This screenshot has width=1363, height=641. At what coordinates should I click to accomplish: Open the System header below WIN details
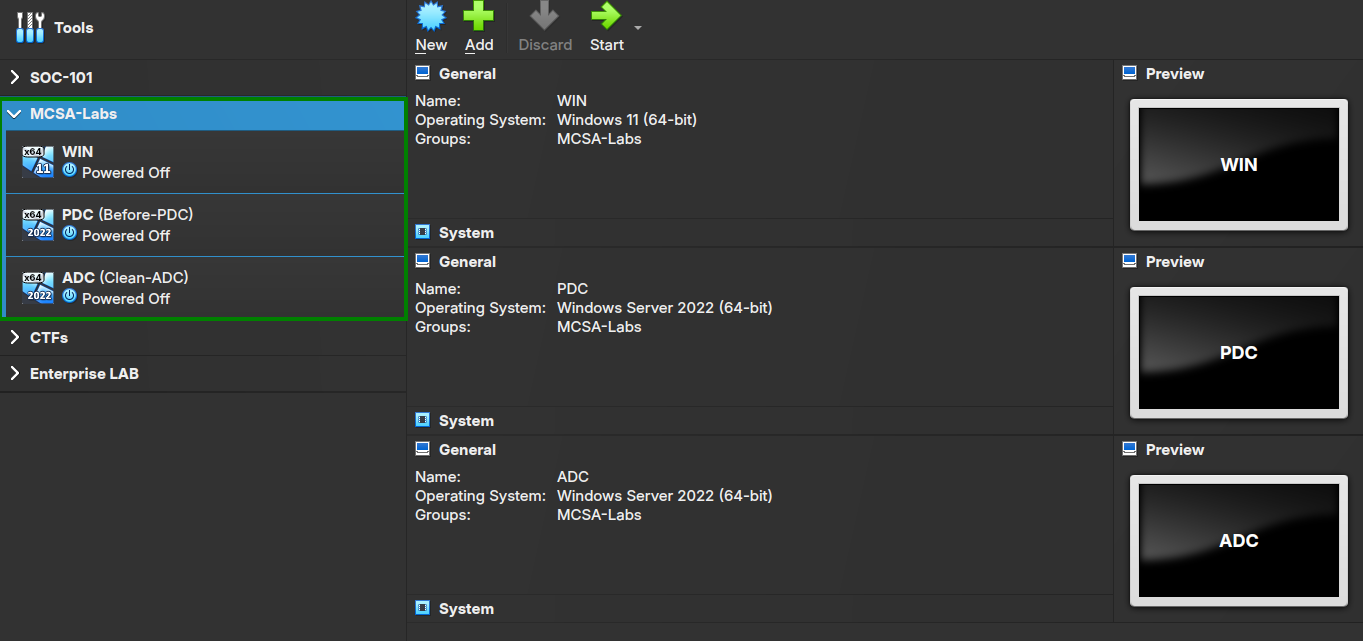tap(466, 233)
